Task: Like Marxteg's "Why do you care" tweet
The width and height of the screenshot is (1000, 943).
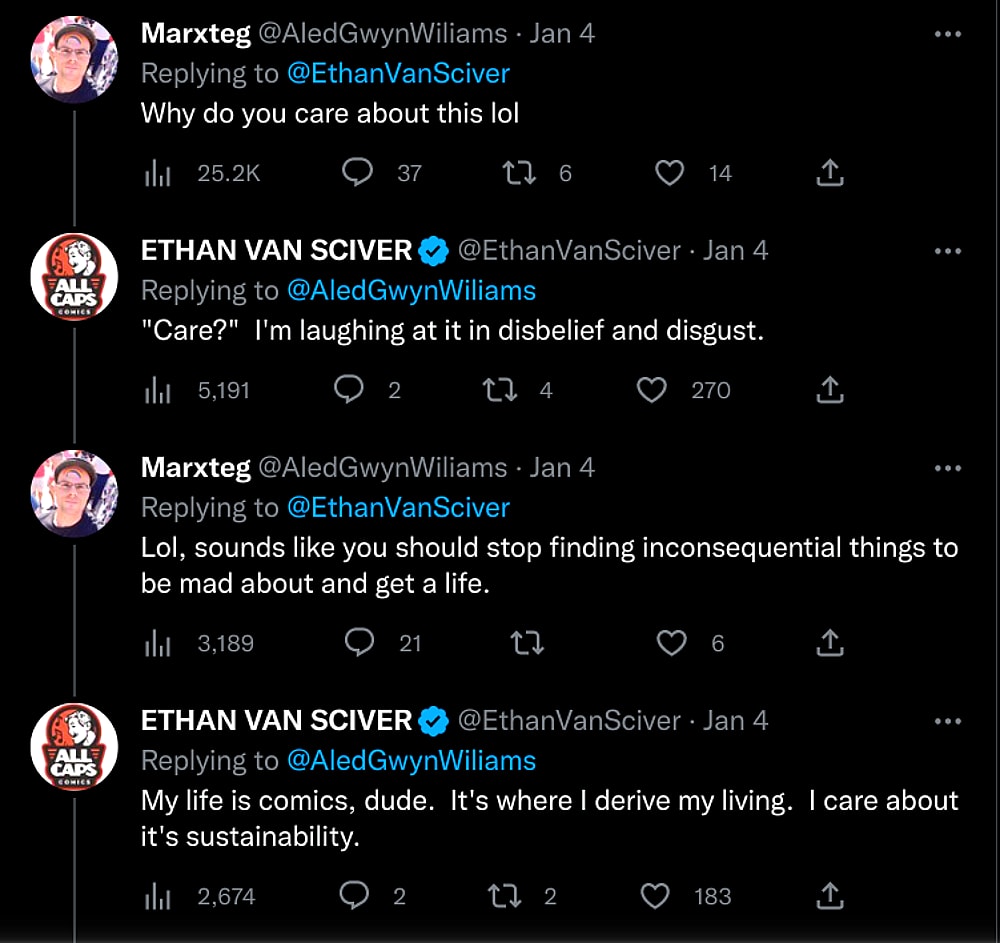Action: tap(669, 172)
